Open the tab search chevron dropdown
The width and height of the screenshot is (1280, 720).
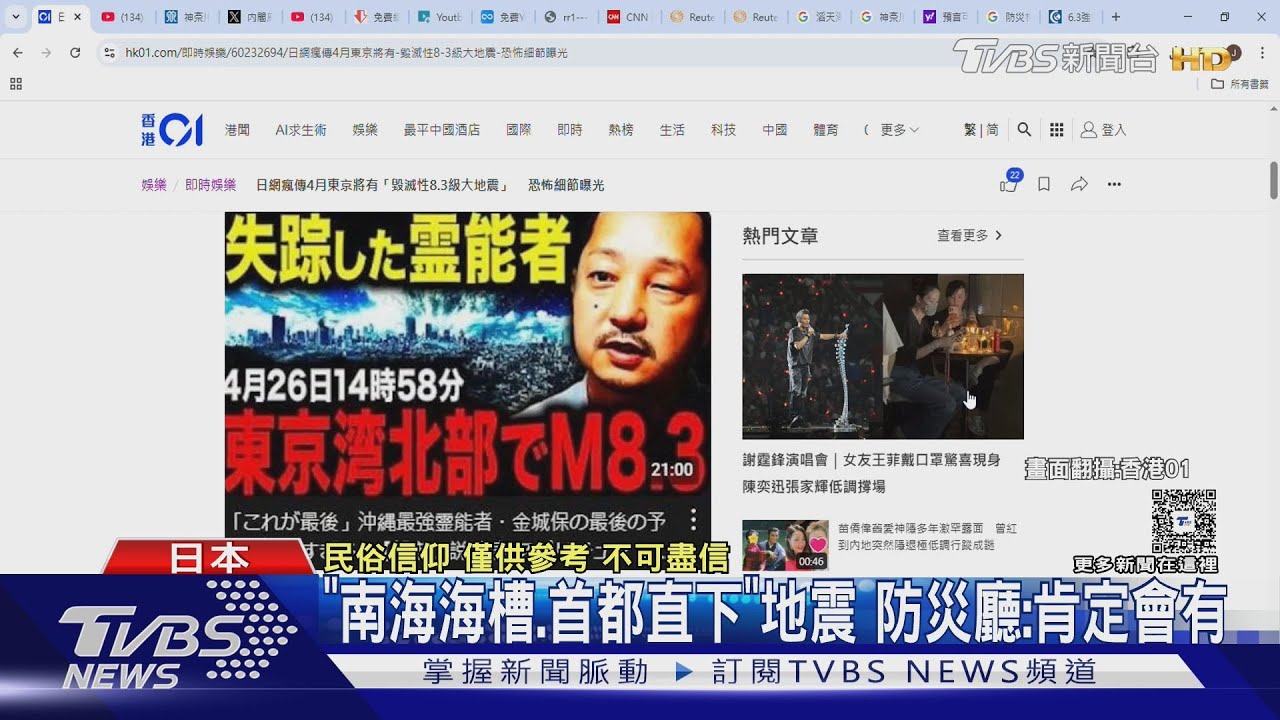[x=15, y=17]
